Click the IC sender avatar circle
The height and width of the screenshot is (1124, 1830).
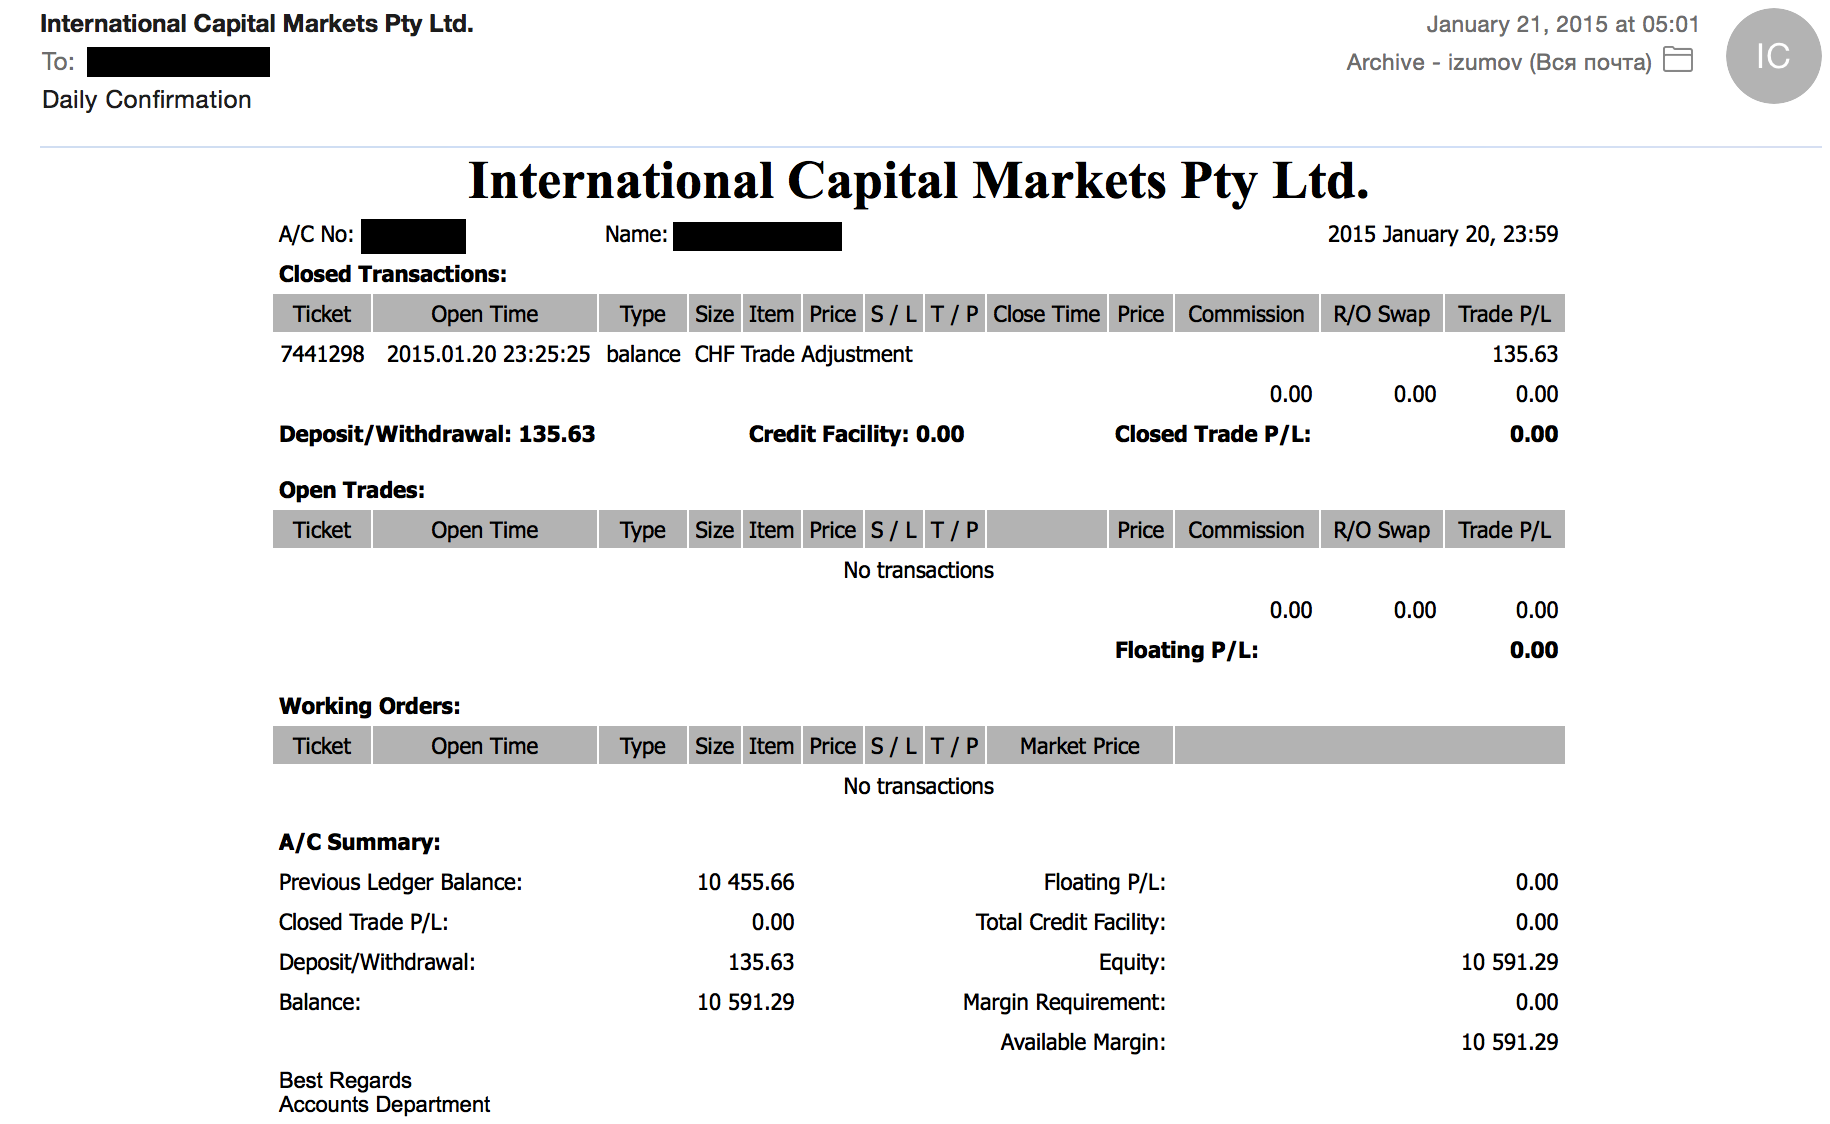1773,56
